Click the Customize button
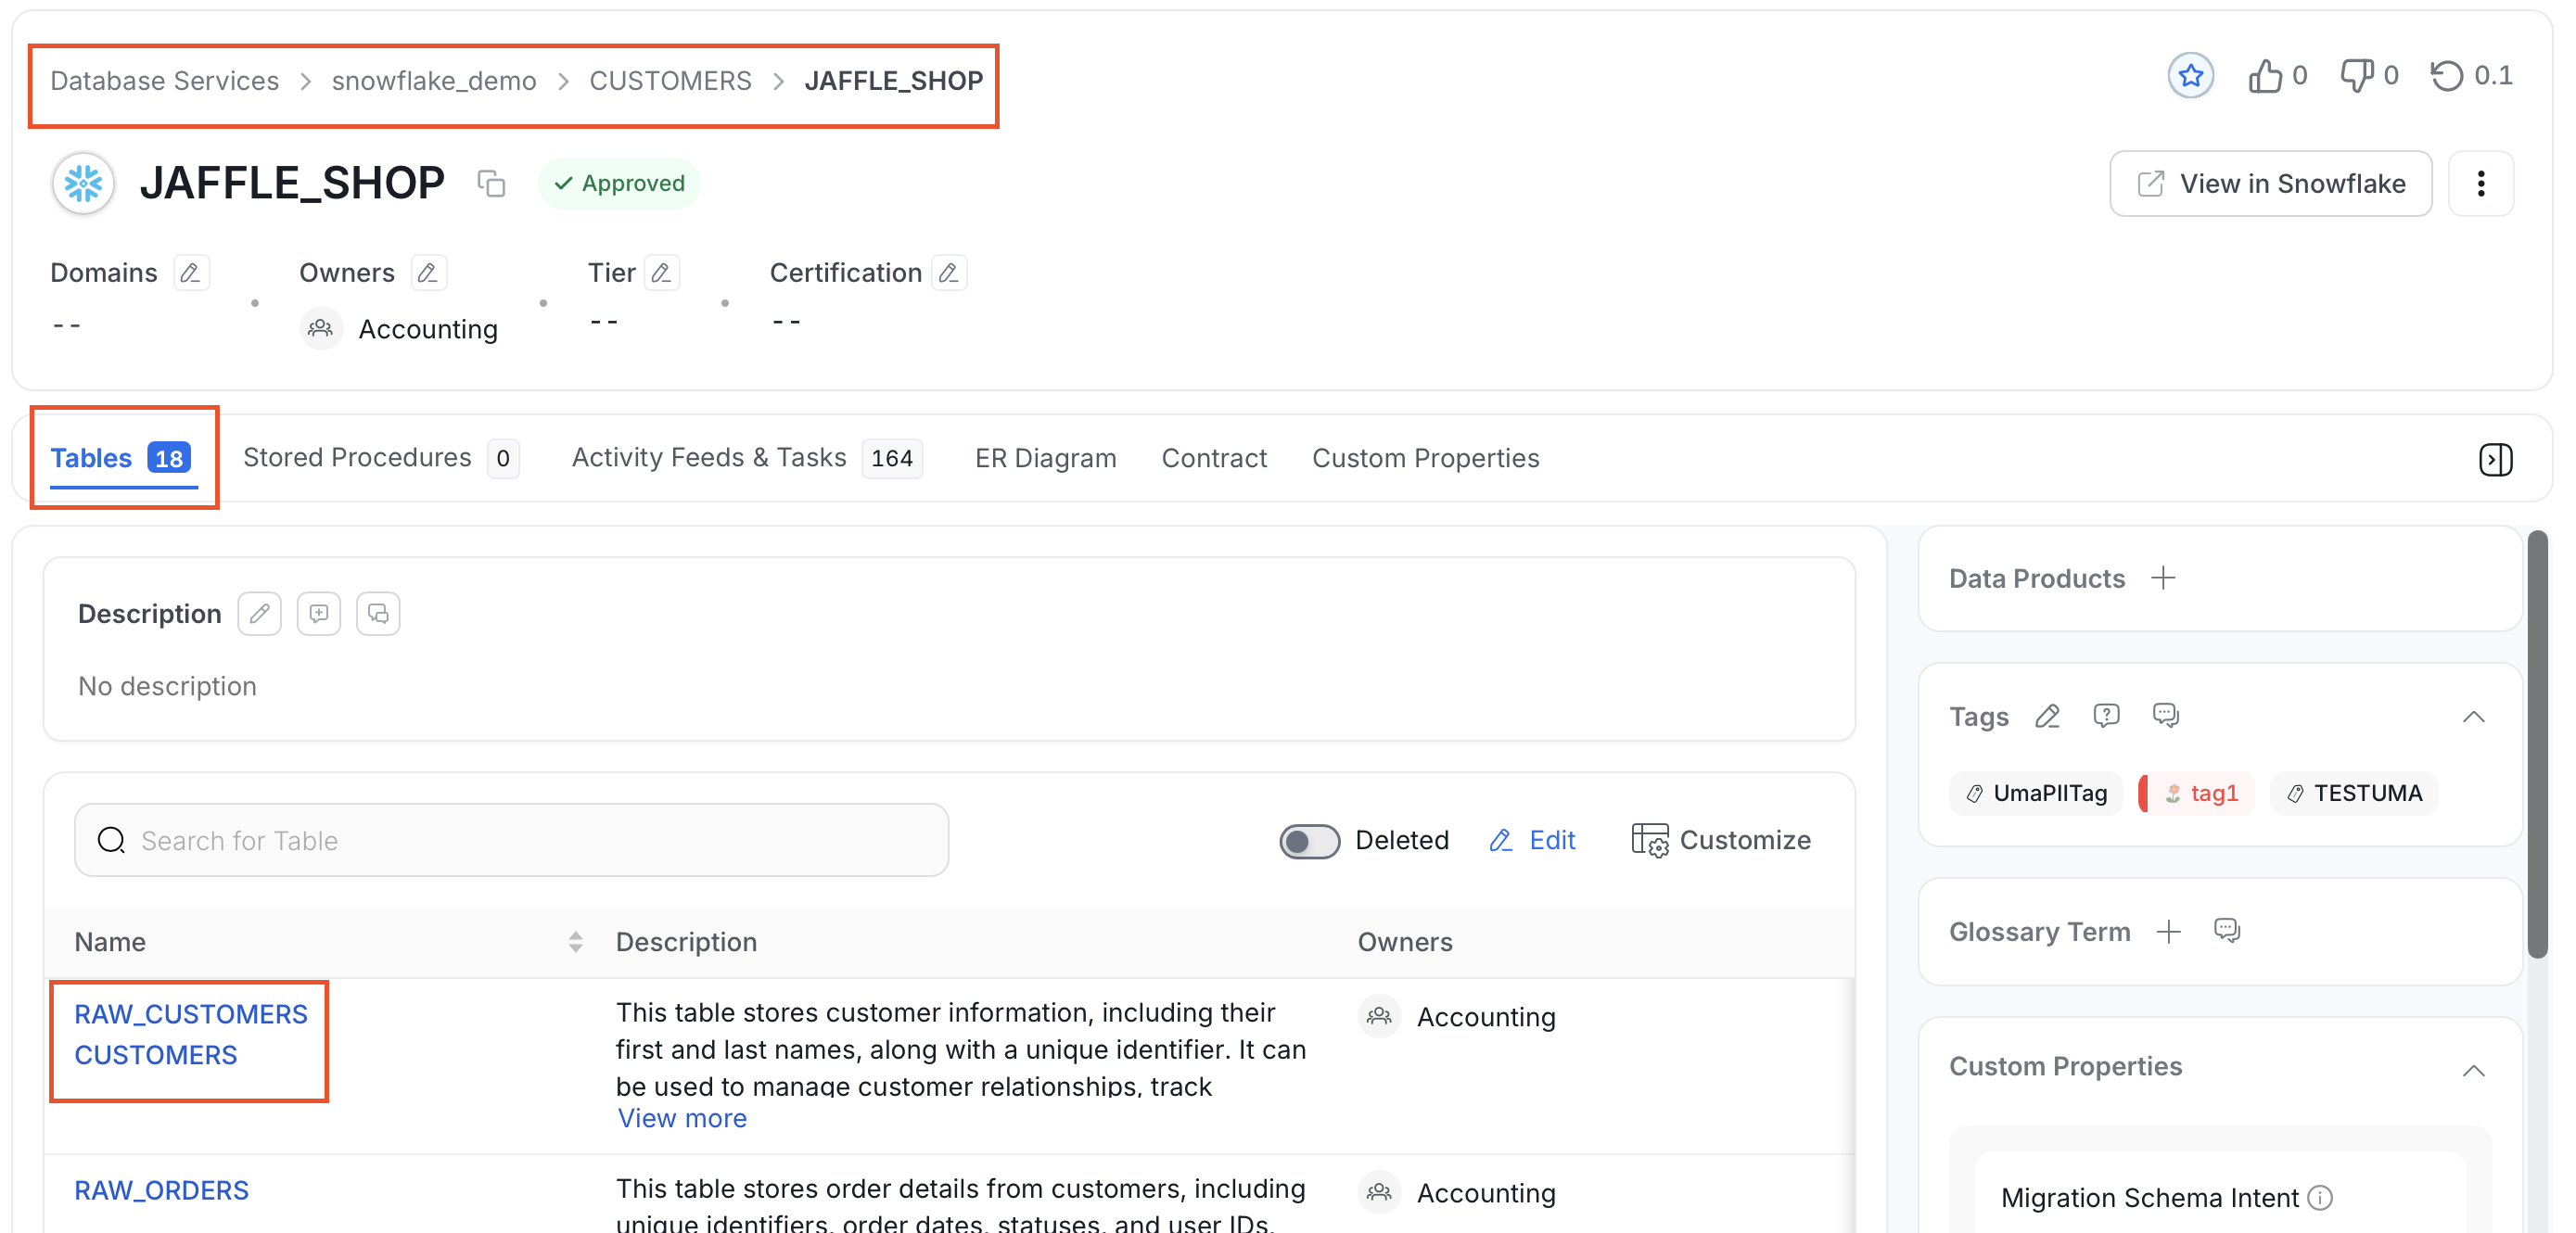 1720,841
